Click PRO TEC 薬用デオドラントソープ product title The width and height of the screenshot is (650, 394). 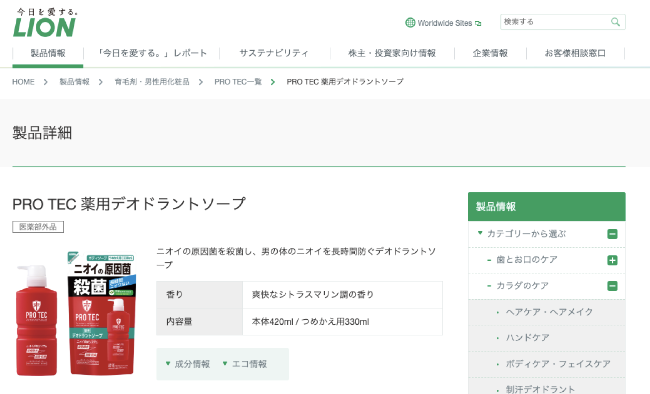tap(129, 204)
